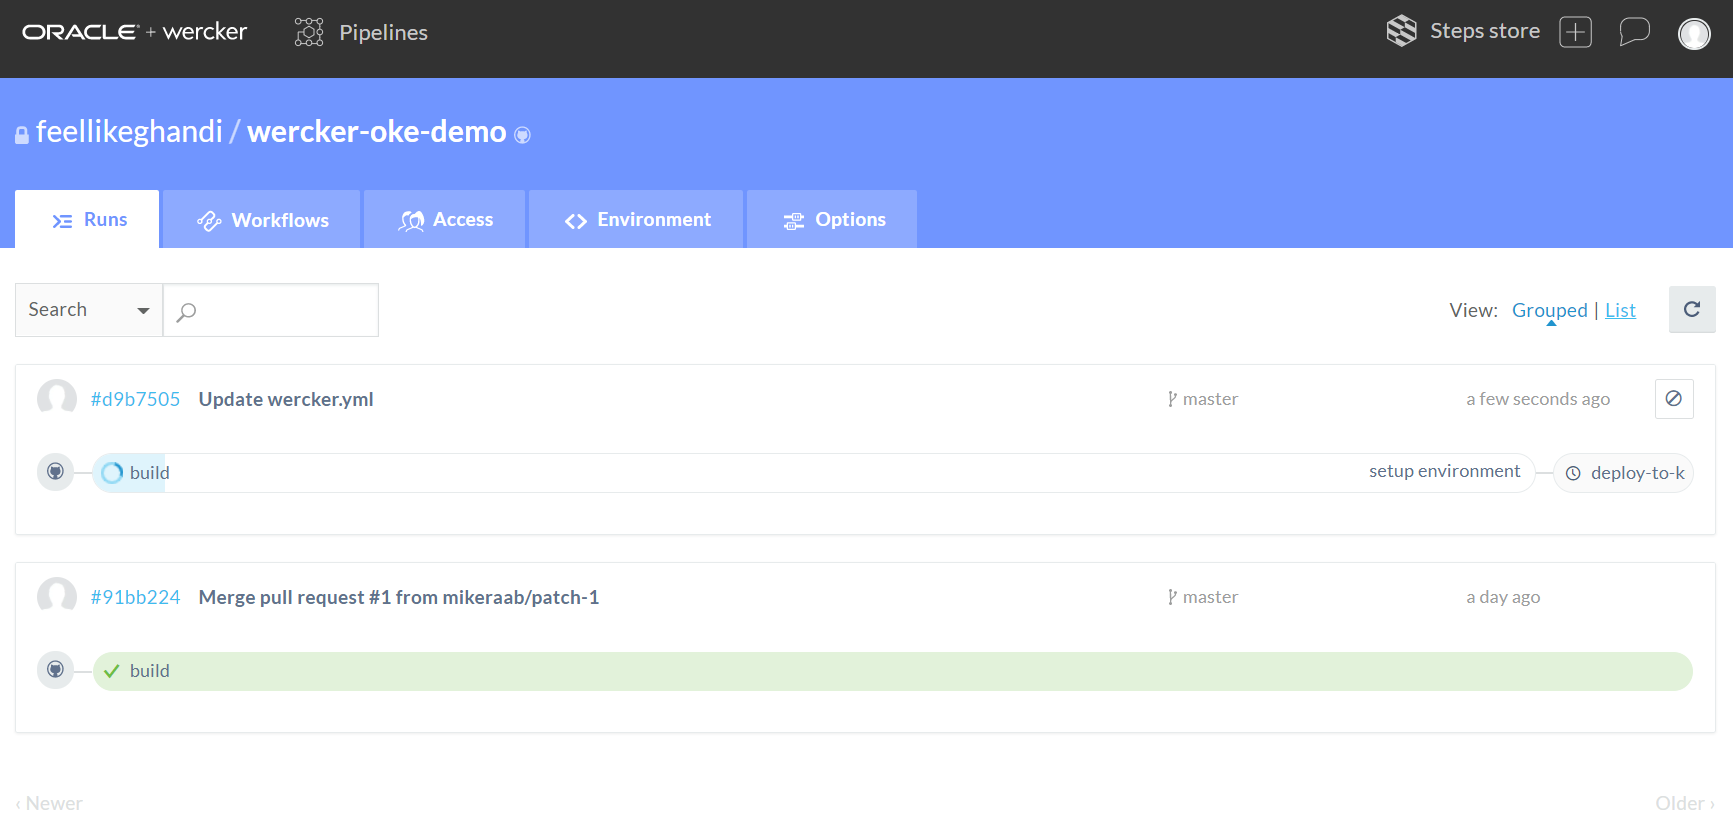Viewport: 1733px width, 839px height.
Task: Select the Grouped view
Action: coord(1549,310)
